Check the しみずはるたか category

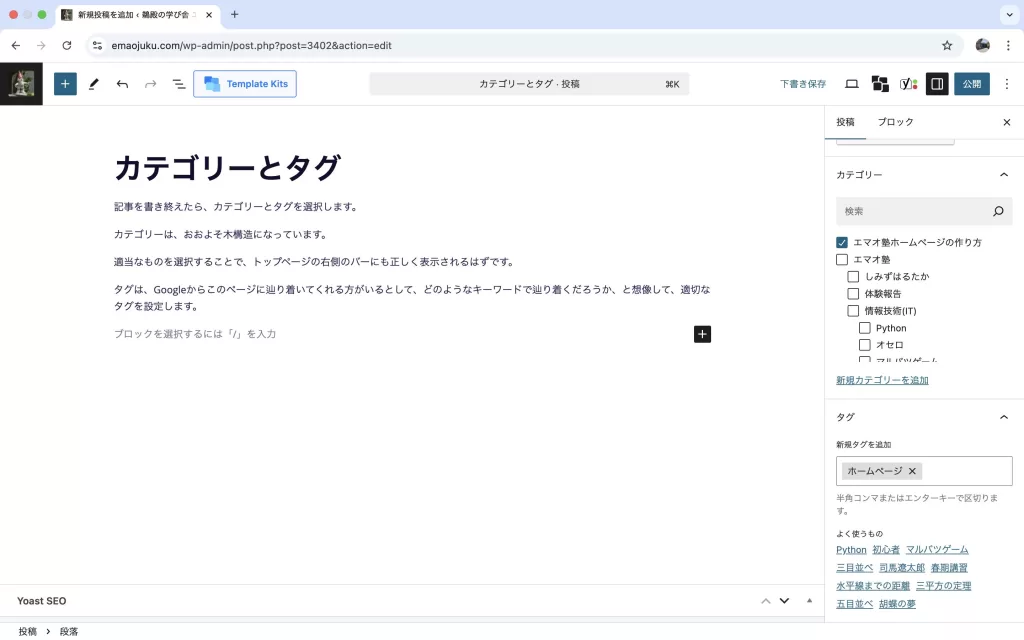pyautogui.click(x=853, y=276)
